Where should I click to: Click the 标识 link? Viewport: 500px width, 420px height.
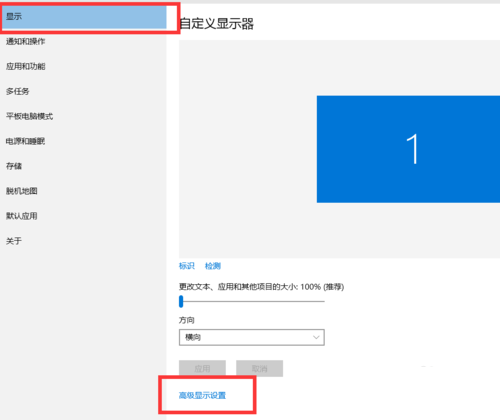(x=187, y=266)
